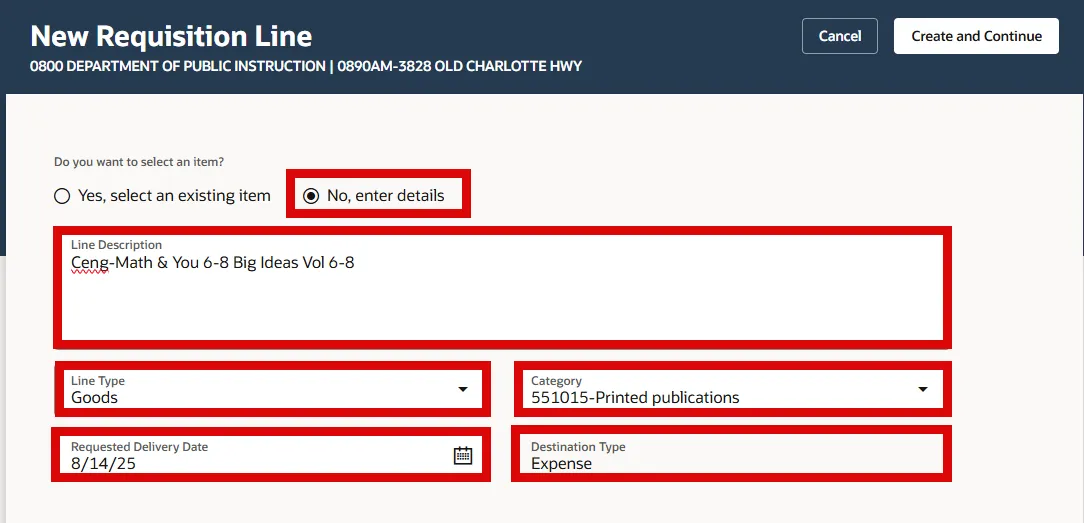Click the Destination Type field
The width and height of the screenshot is (1084, 523).
pos(730,456)
